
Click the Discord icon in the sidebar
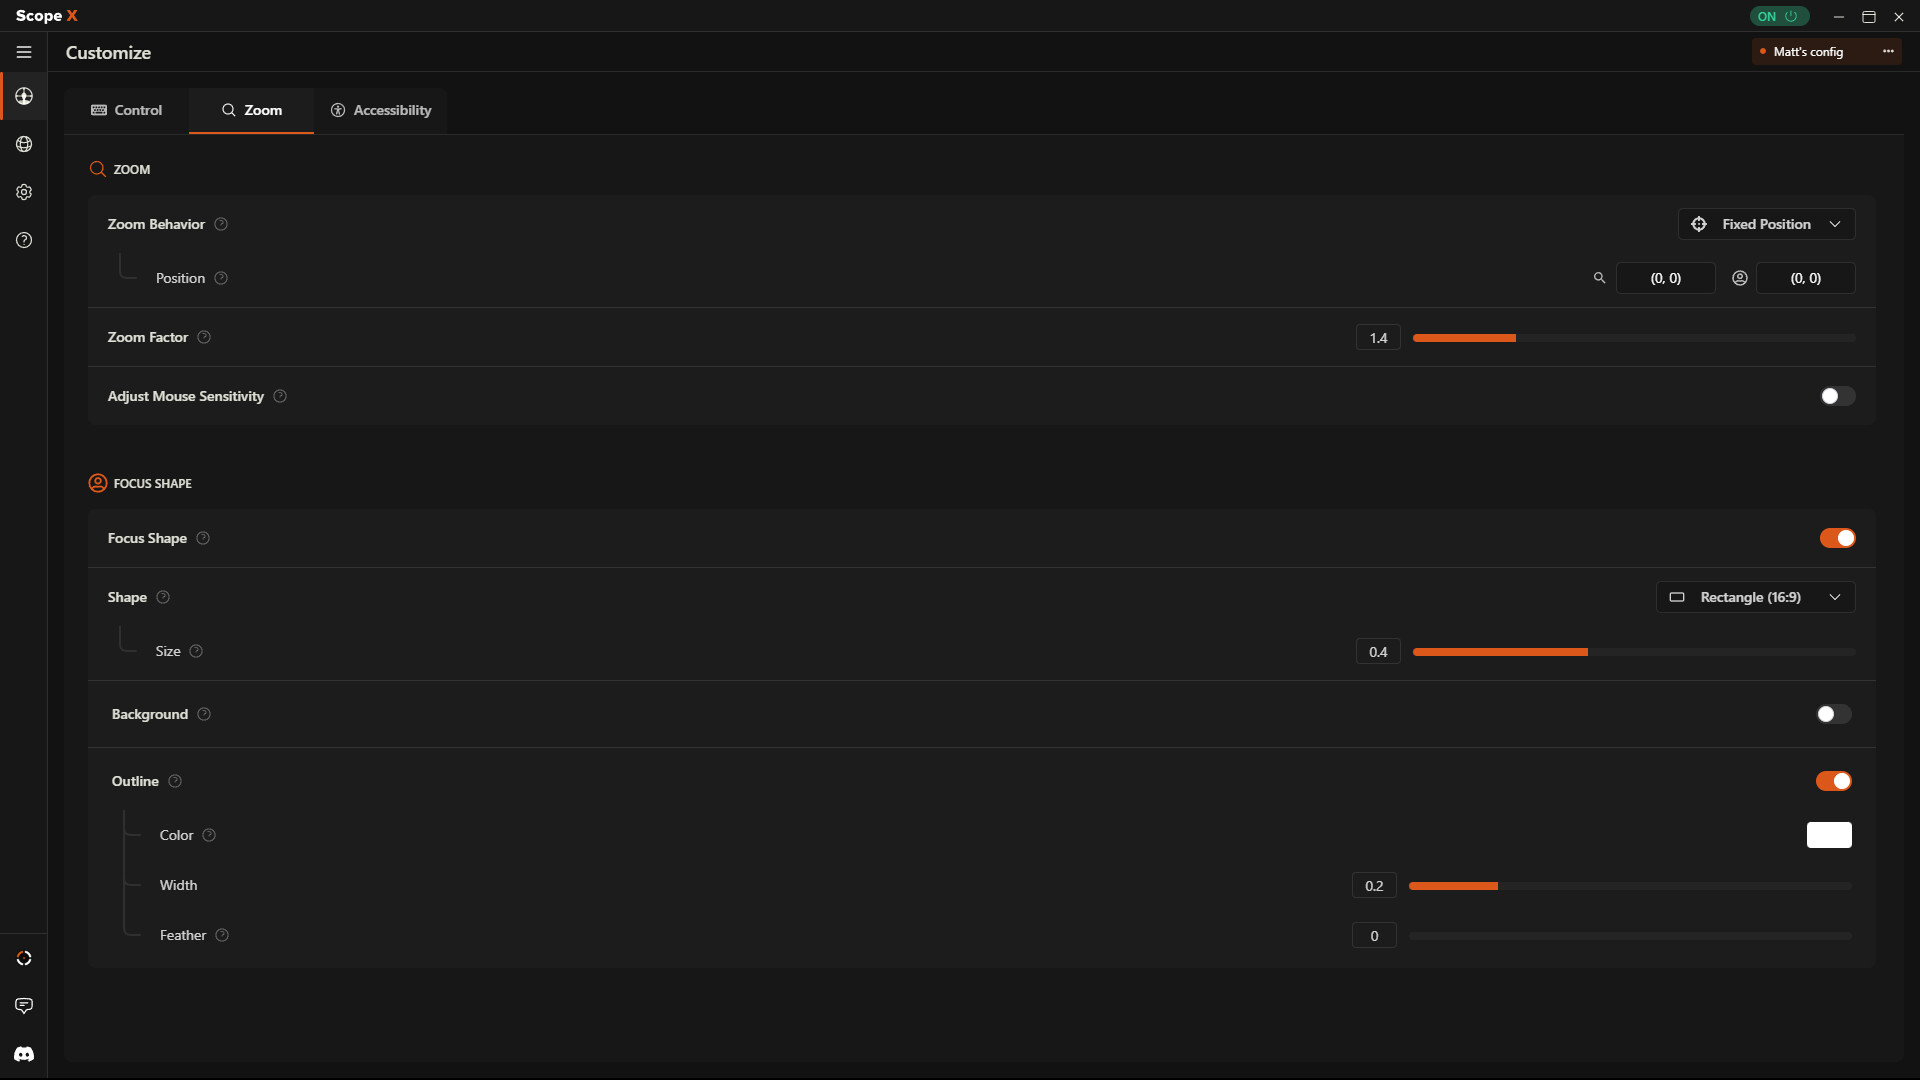(x=24, y=1054)
